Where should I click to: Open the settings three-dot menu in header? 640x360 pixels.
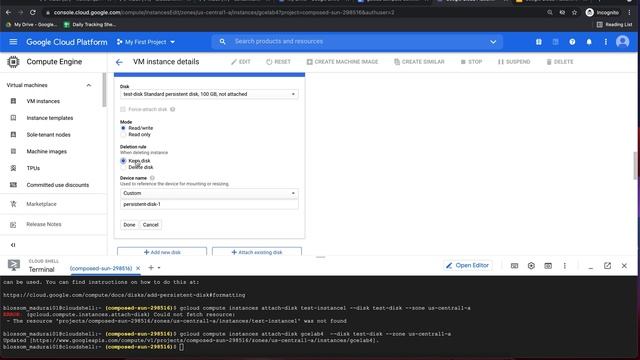click(x=606, y=42)
